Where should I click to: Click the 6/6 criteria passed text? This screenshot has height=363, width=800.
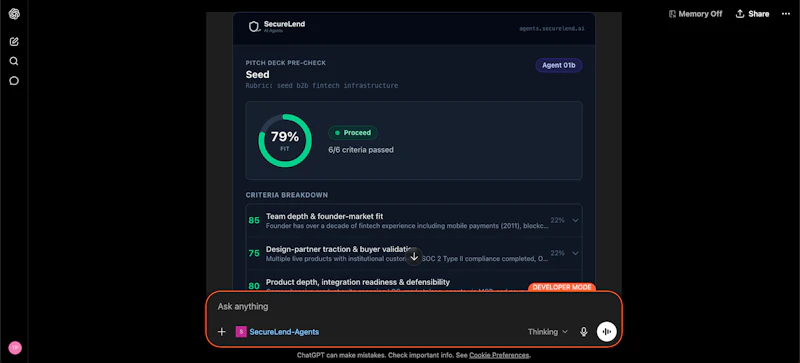[361, 150]
